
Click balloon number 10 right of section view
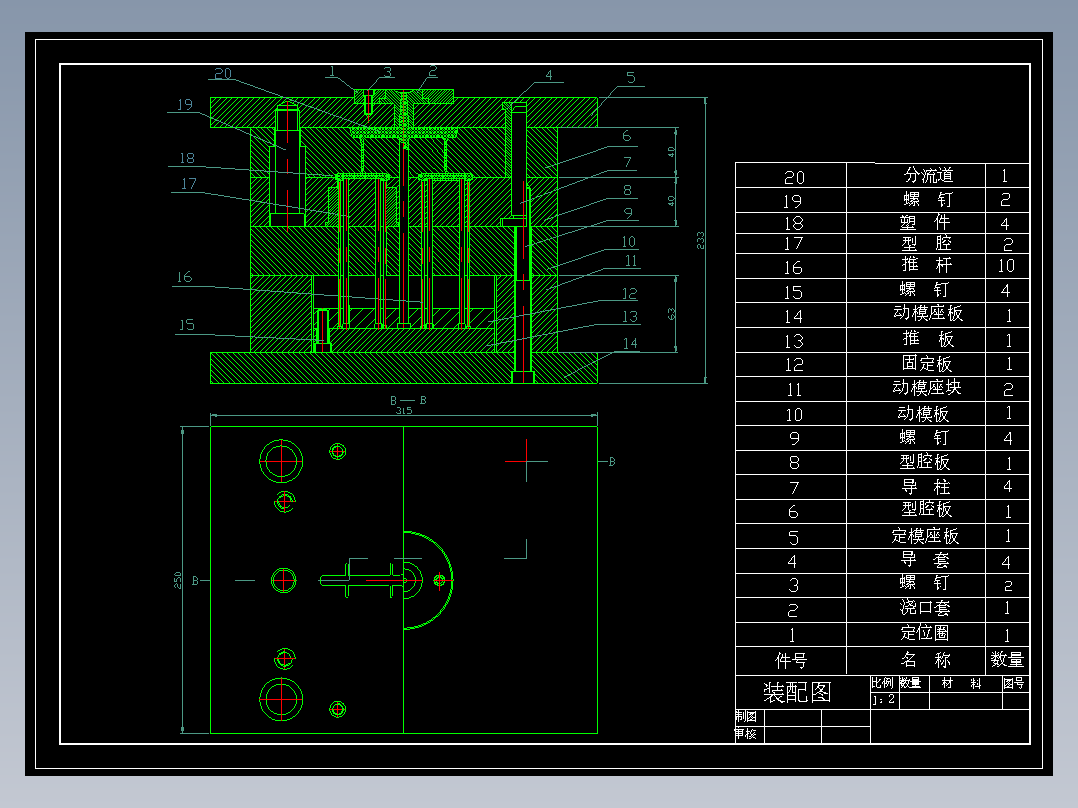(x=628, y=242)
